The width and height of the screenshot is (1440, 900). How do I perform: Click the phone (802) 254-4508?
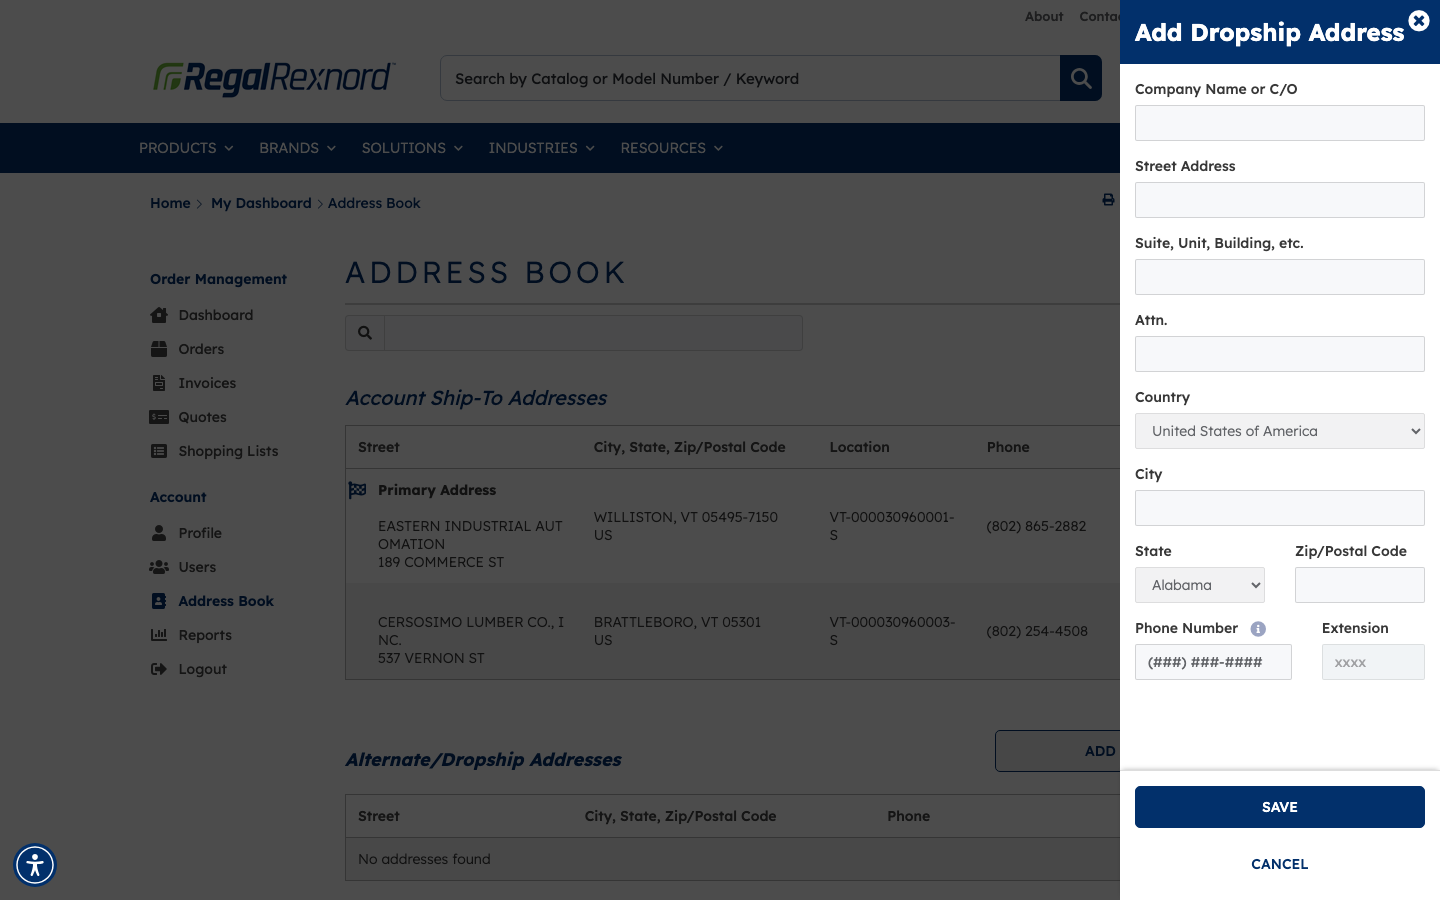coord(1037,631)
